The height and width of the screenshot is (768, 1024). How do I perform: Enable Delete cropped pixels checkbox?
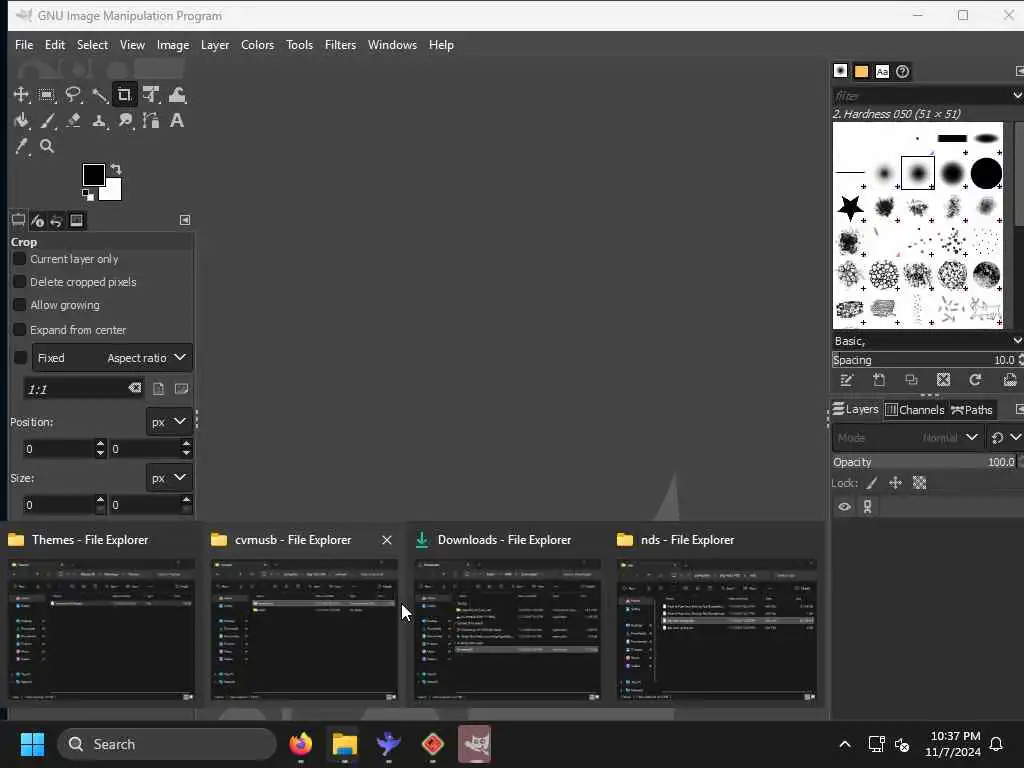(20, 282)
